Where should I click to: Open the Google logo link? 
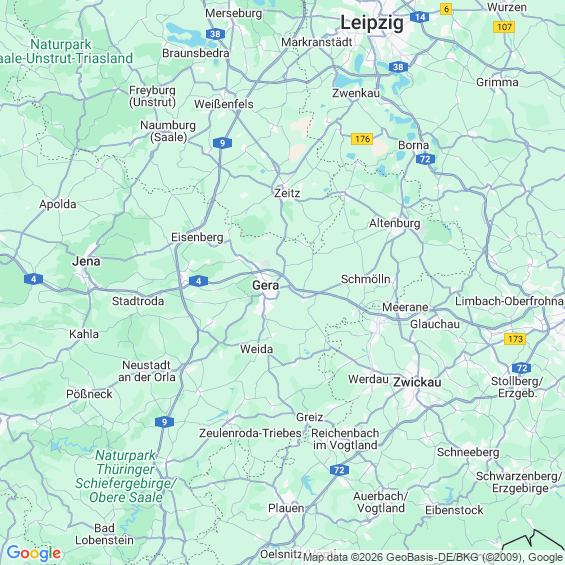point(34,553)
